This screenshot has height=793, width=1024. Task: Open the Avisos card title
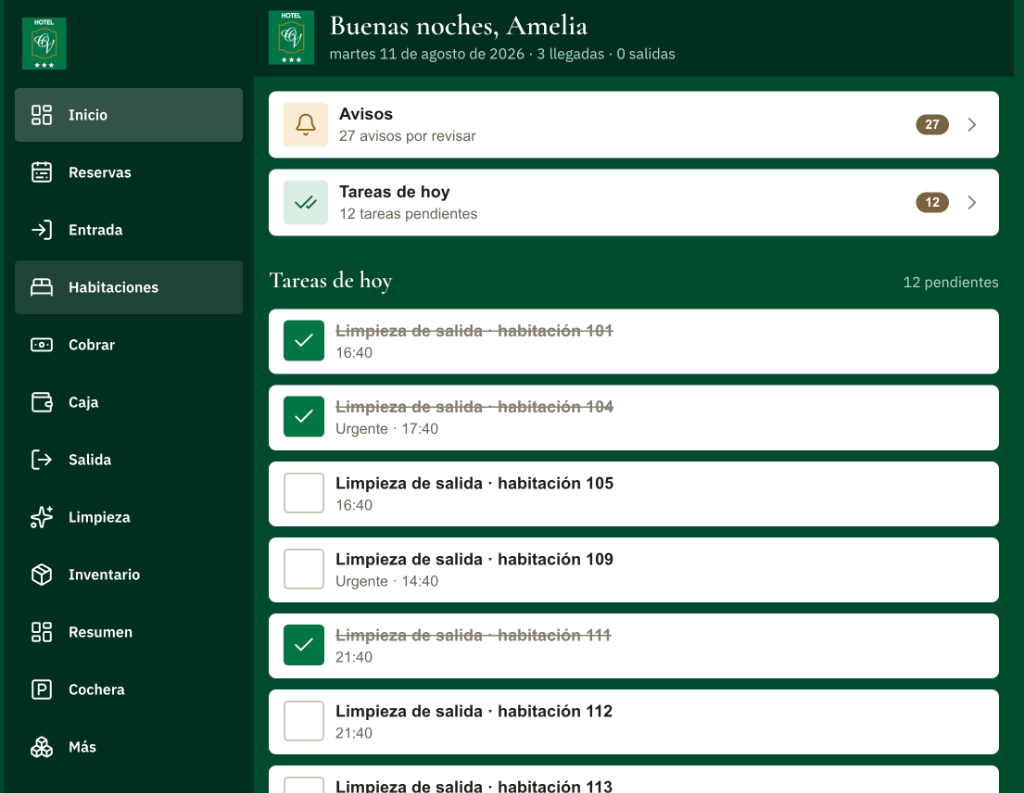pos(366,114)
